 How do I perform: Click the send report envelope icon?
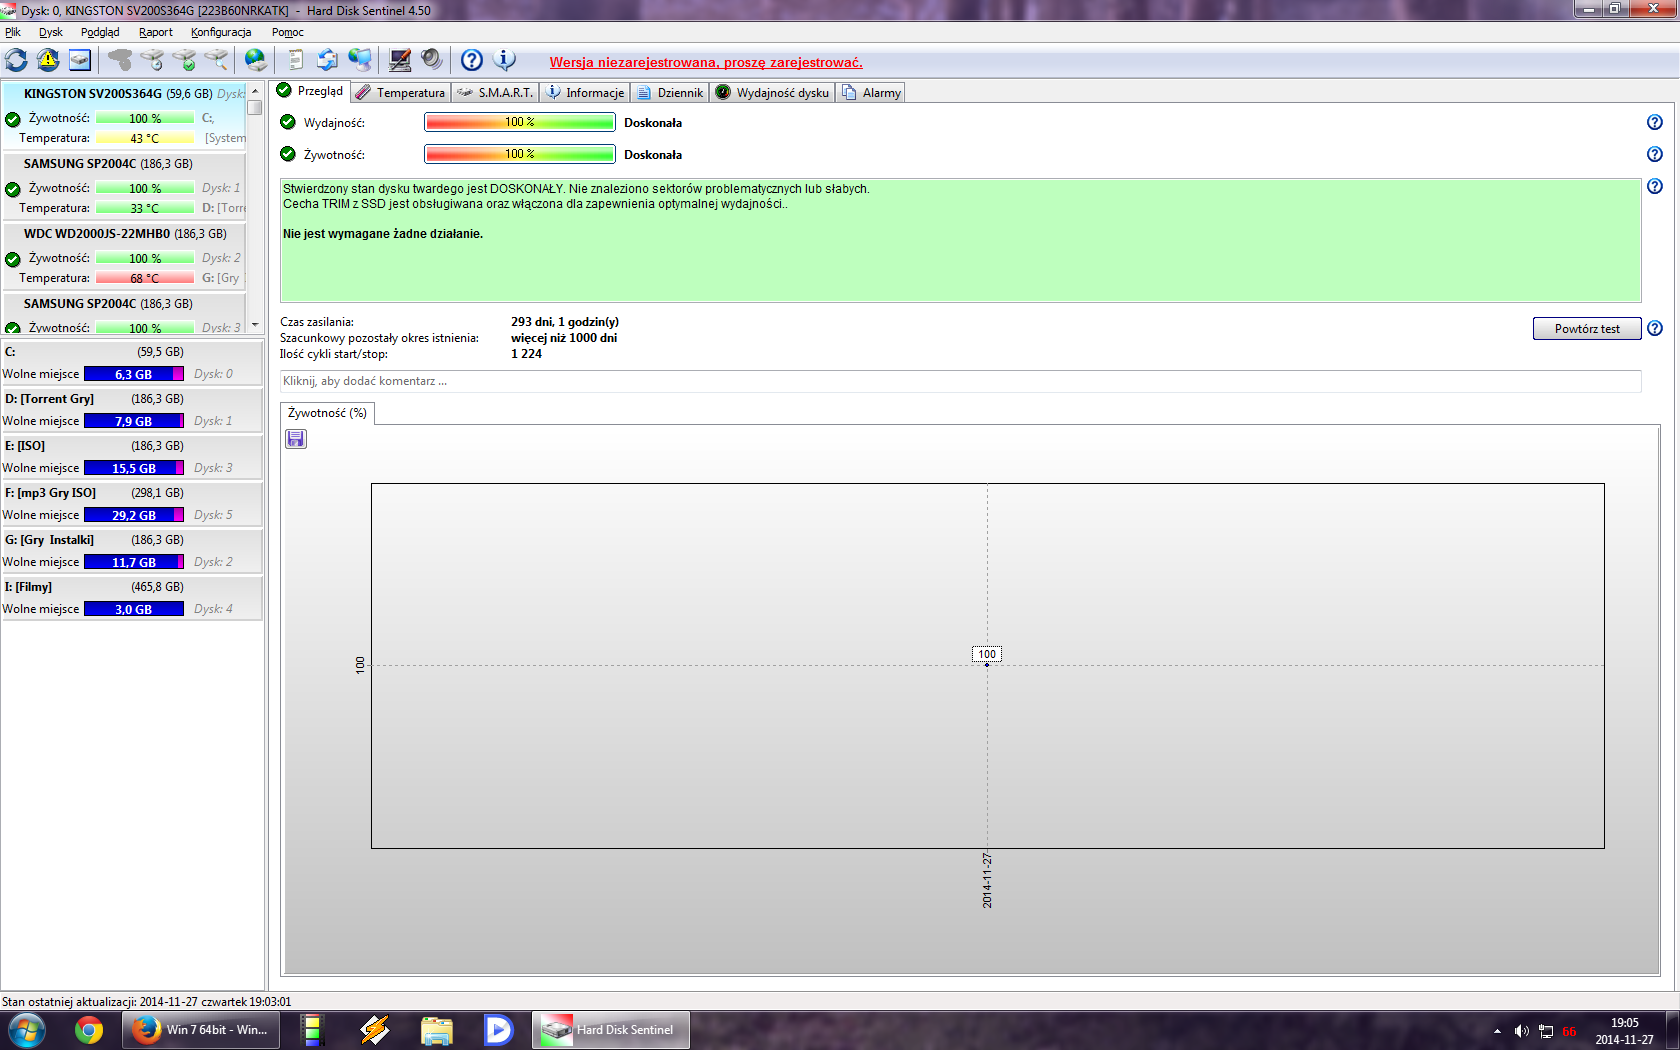click(x=327, y=60)
